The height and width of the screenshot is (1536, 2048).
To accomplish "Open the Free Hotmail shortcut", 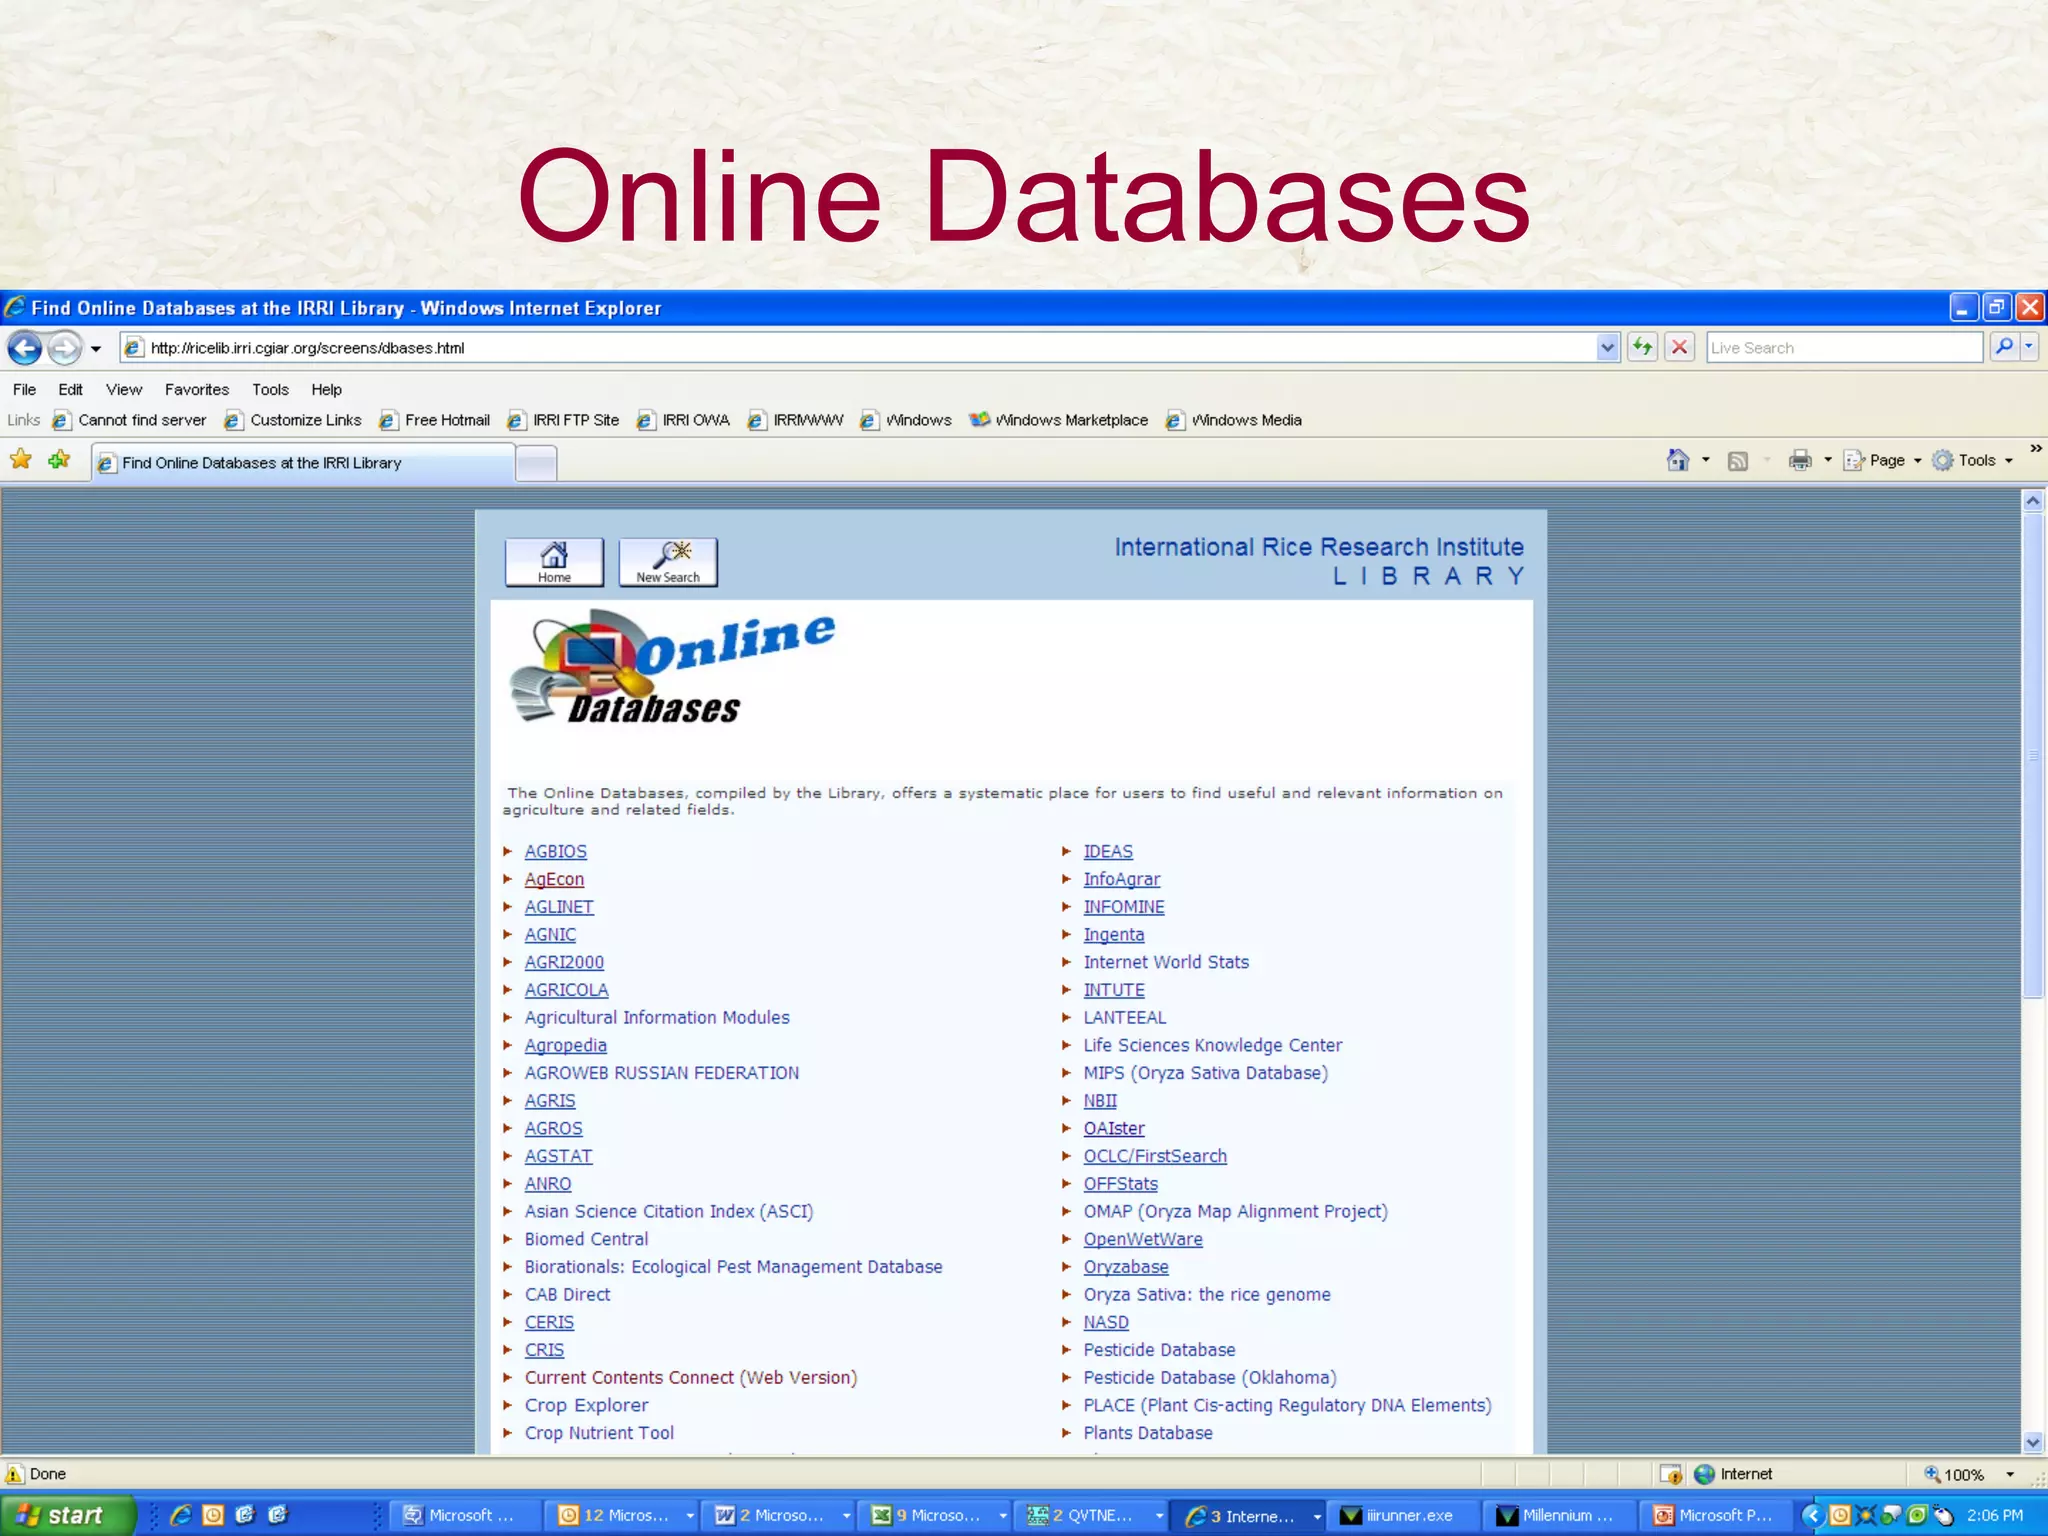I will pyautogui.click(x=435, y=420).
